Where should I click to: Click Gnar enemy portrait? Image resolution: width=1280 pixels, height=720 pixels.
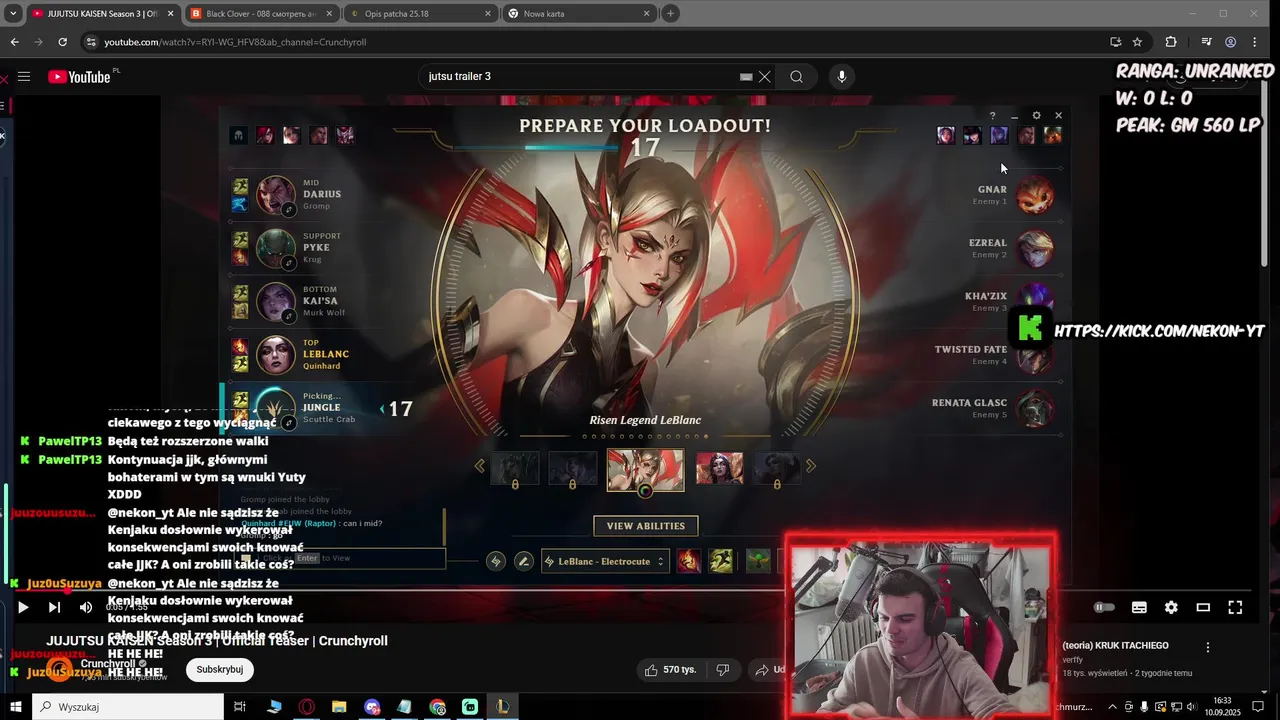point(1035,195)
